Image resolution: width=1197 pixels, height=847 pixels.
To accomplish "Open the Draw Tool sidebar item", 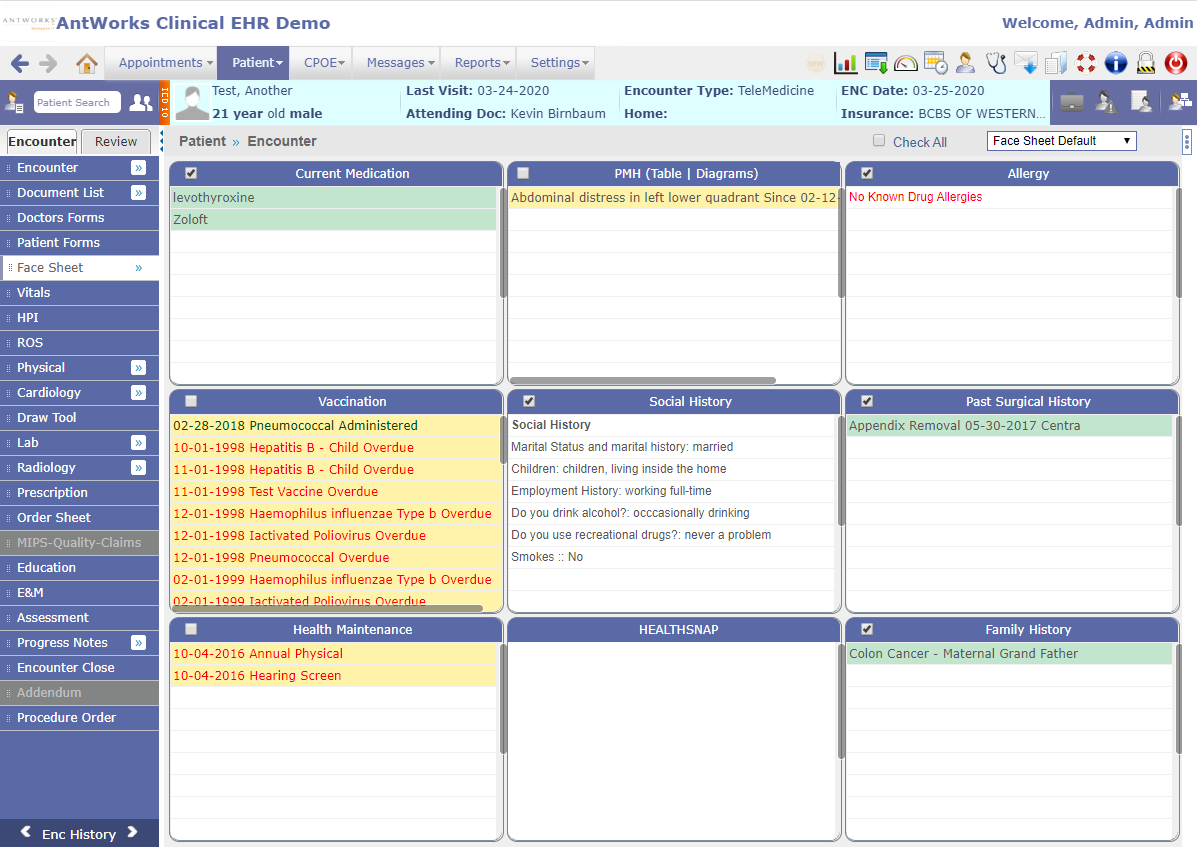I will [x=79, y=418].
